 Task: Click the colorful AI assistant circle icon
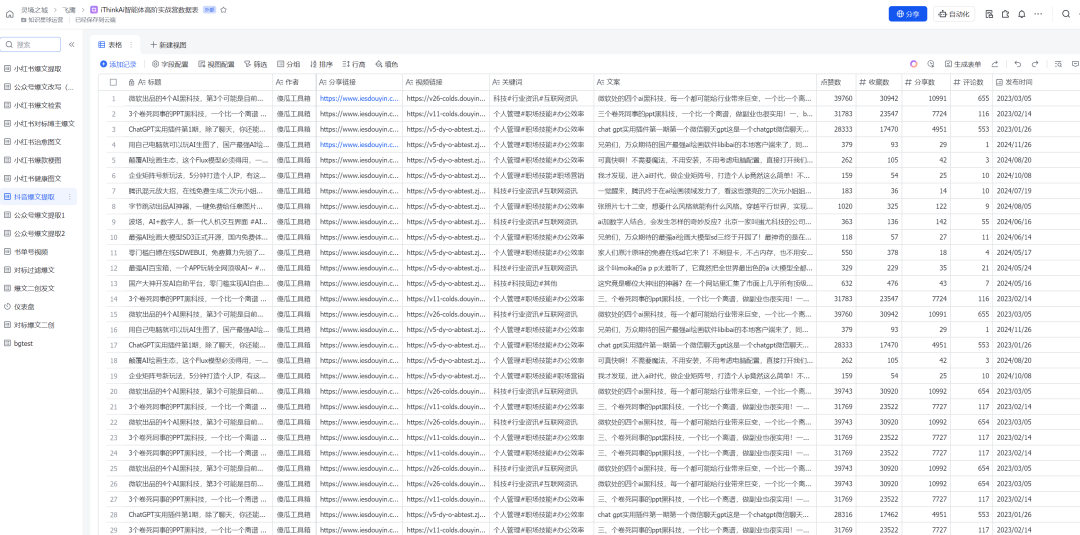pos(914,64)
